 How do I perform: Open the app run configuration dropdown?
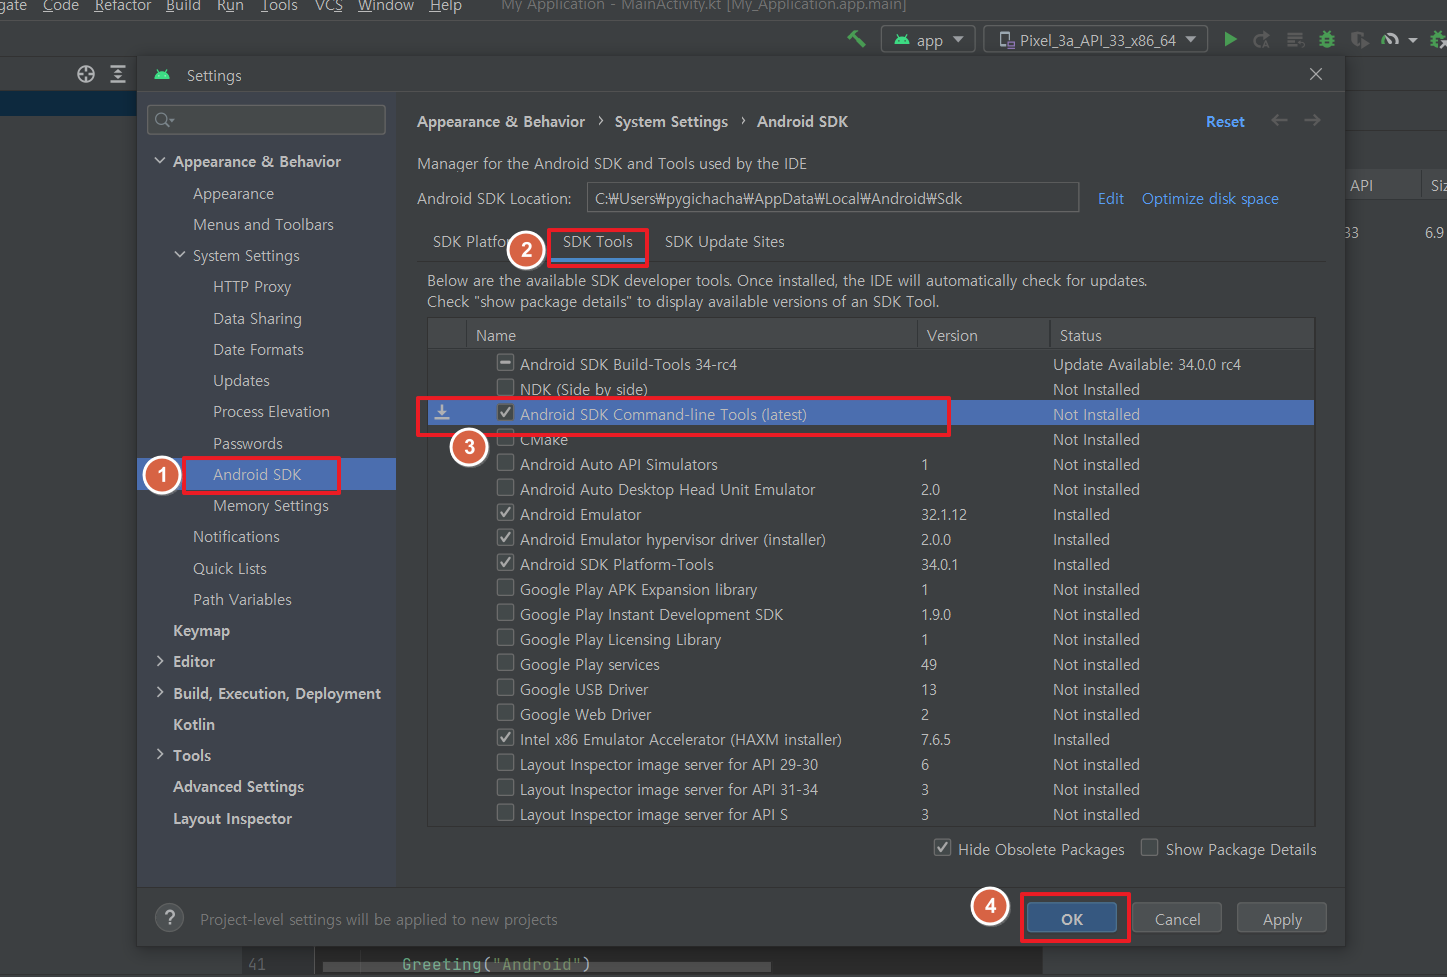(x=928, y=40)
